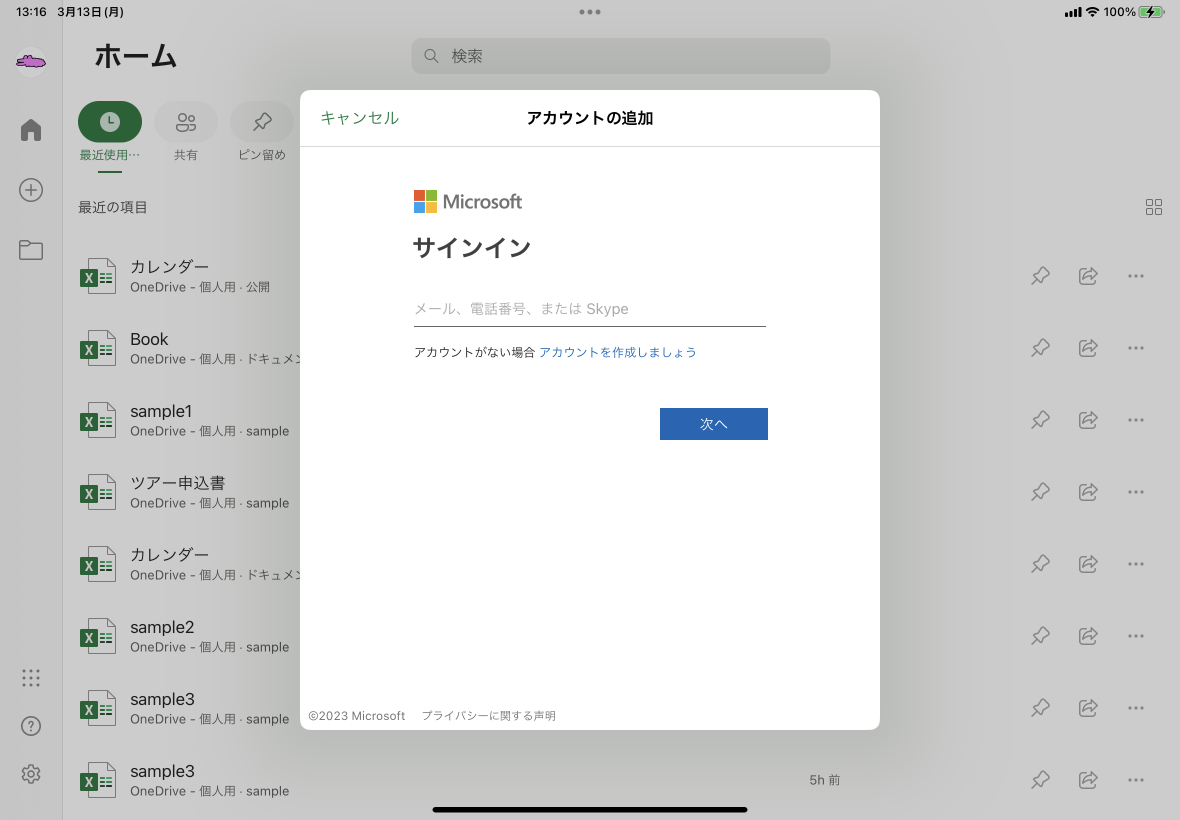Pin the sample2 workbook

point(1040,636)
